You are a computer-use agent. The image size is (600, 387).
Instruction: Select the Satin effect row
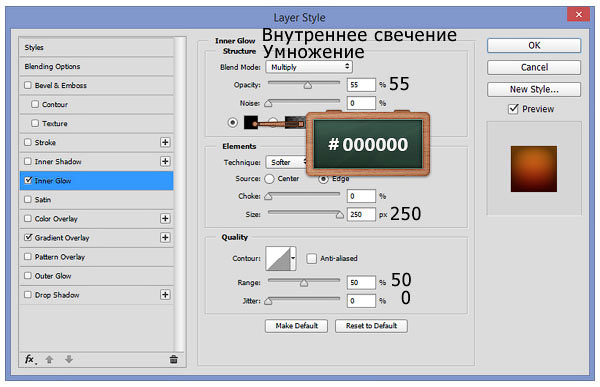point(96,199)
